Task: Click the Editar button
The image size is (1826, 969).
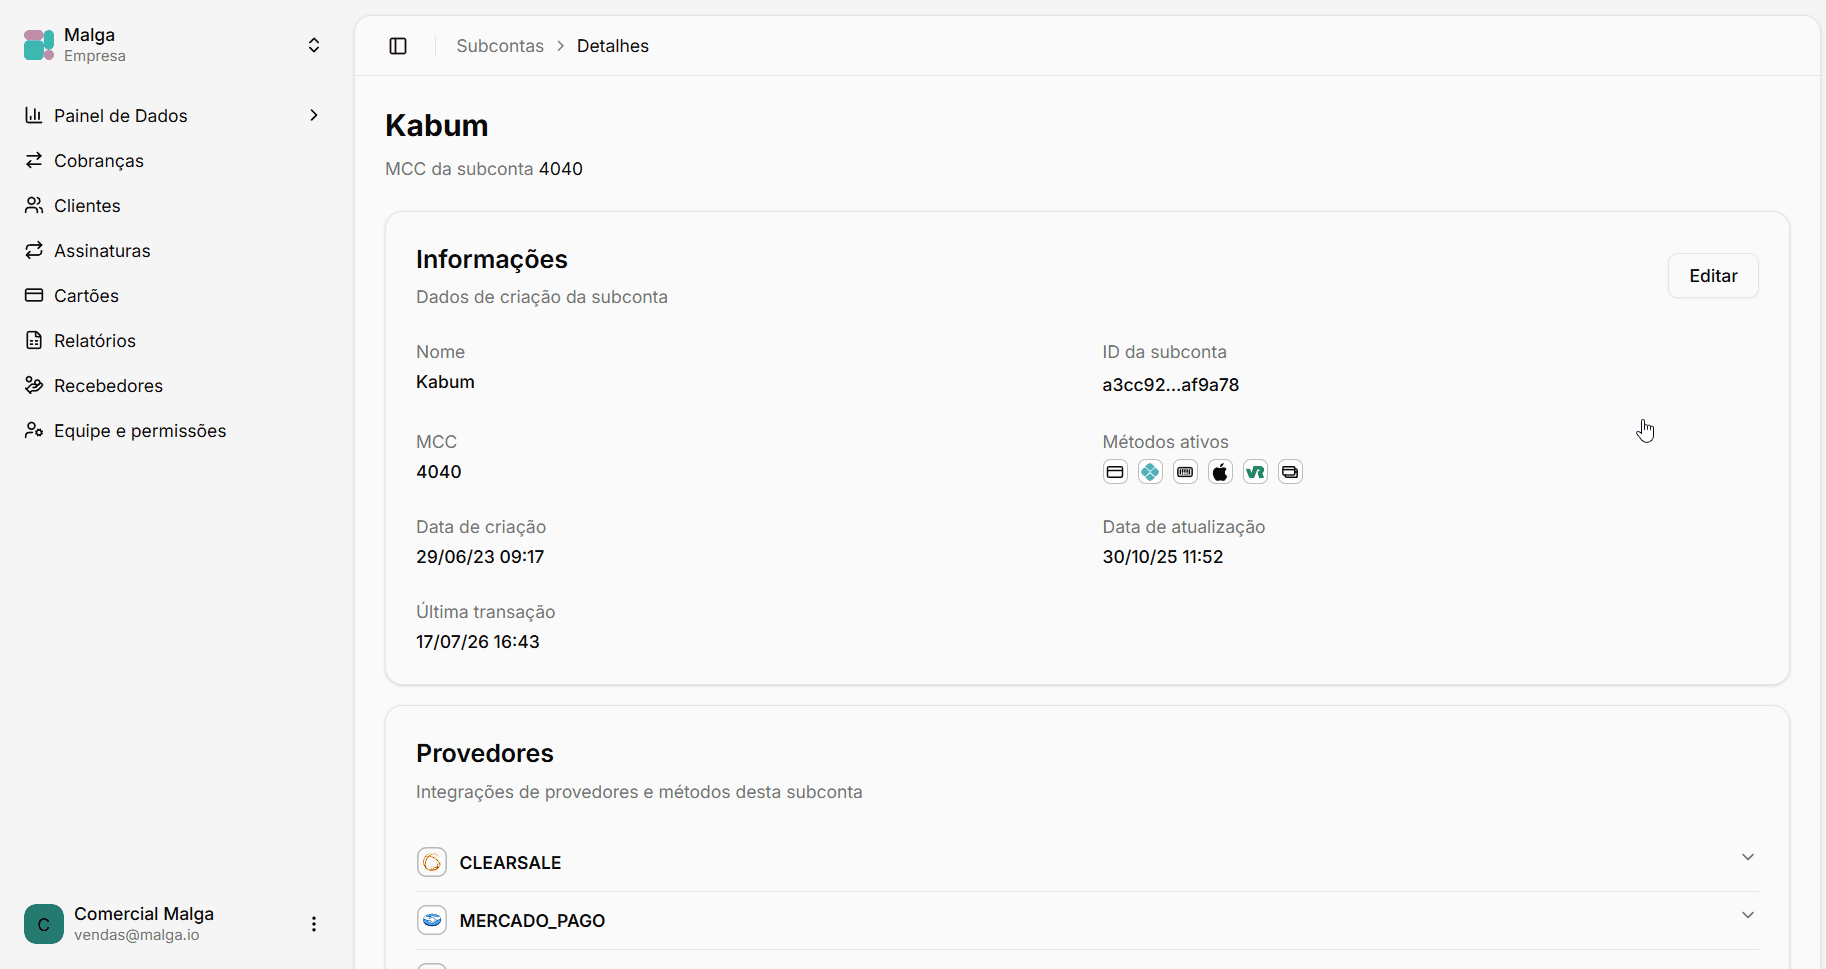Action: tap(1713, 276)
